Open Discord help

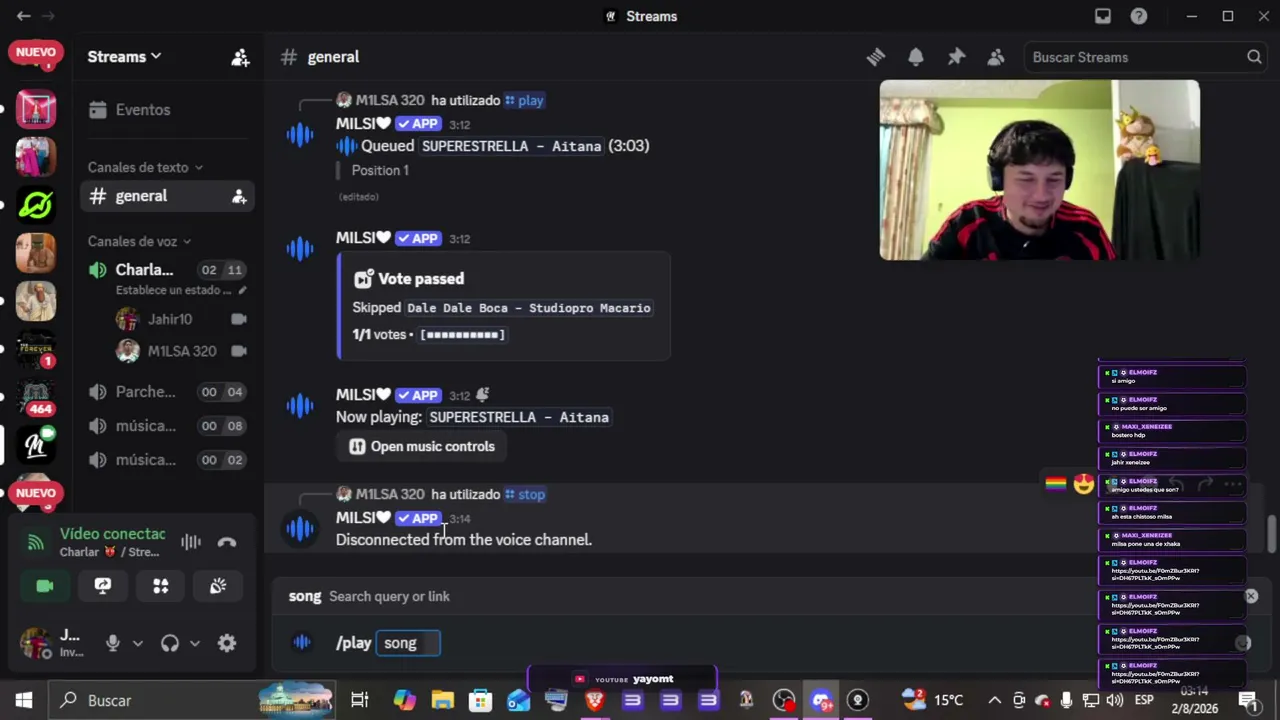1139,16
